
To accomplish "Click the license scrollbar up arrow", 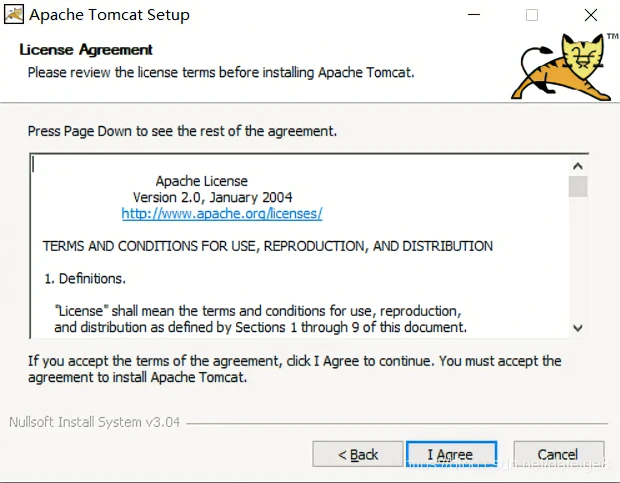I will 578,165.
